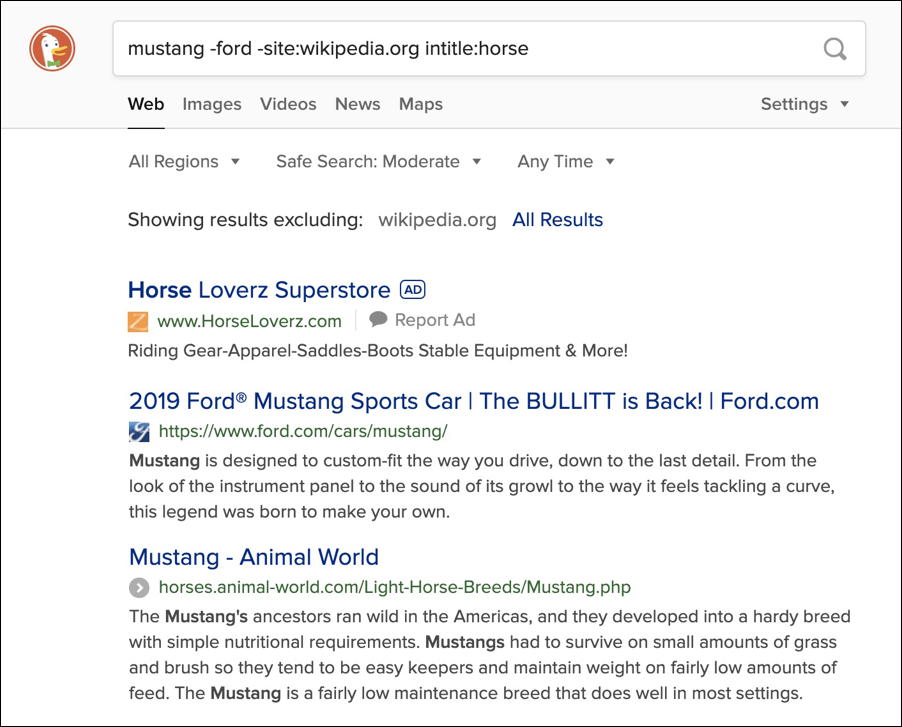Click the horses.animal-world.com URL

tap(395, 587)
